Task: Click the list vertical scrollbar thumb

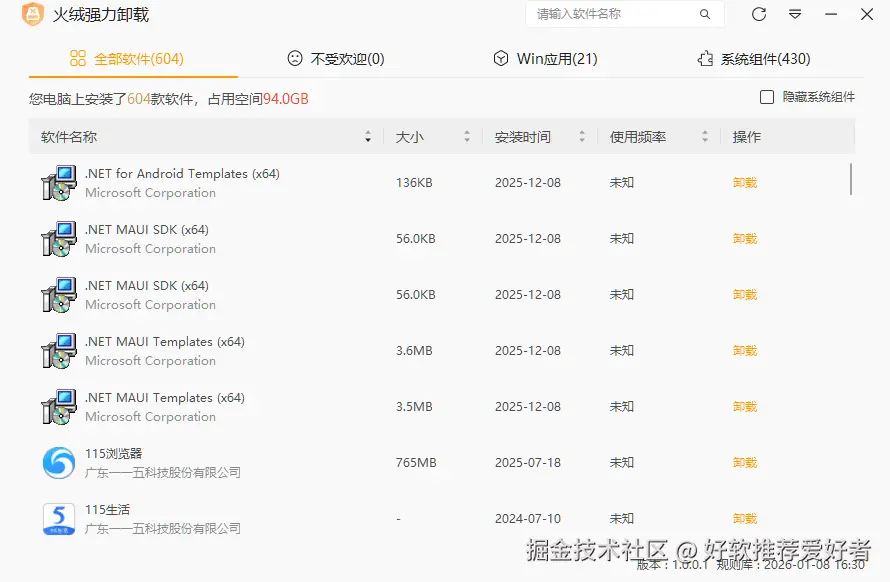Action: click(x=851, y=179)
